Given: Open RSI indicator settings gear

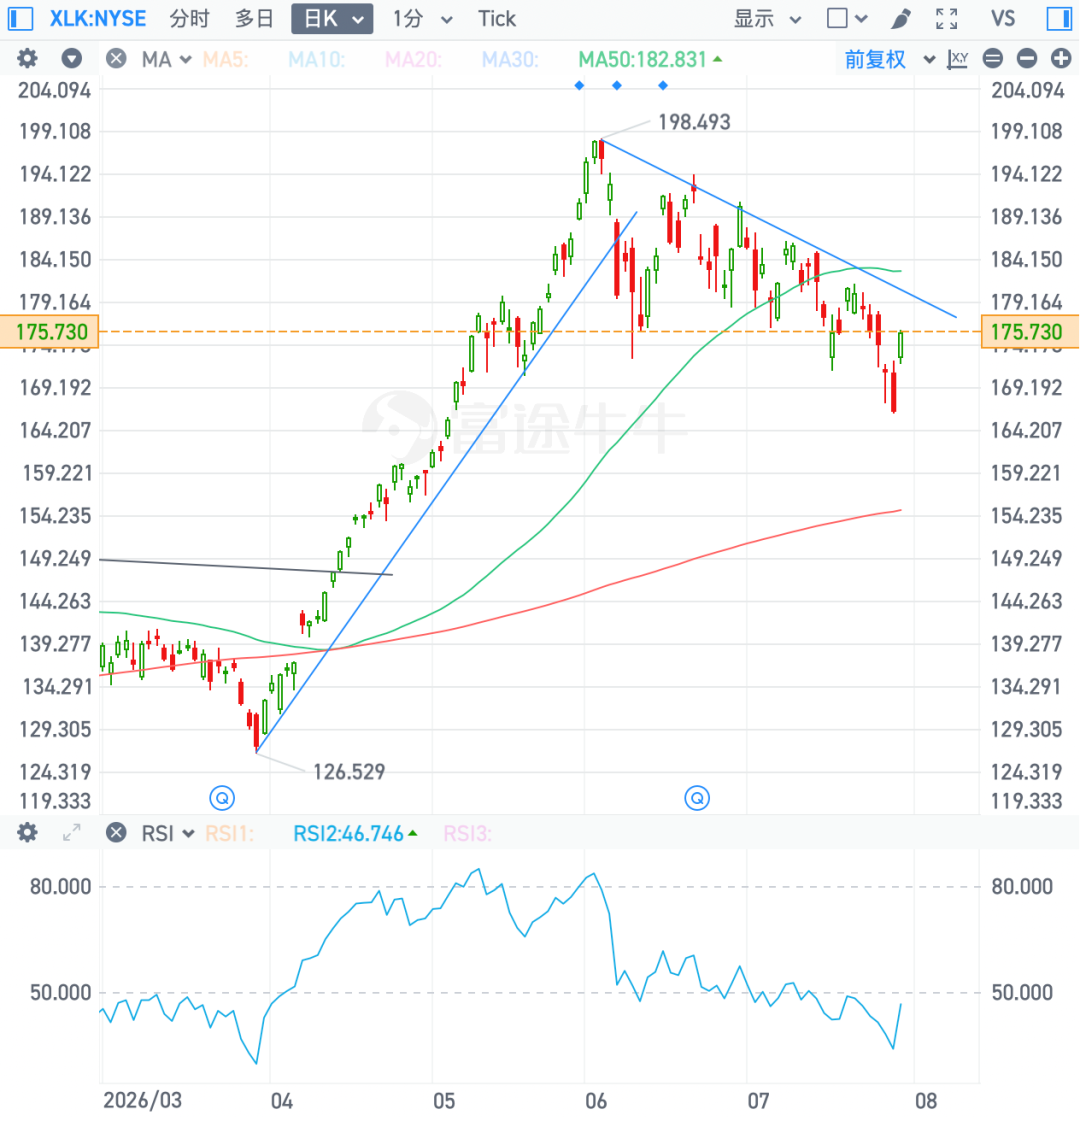Looking at the screenshot, I should tap(27, 833).
